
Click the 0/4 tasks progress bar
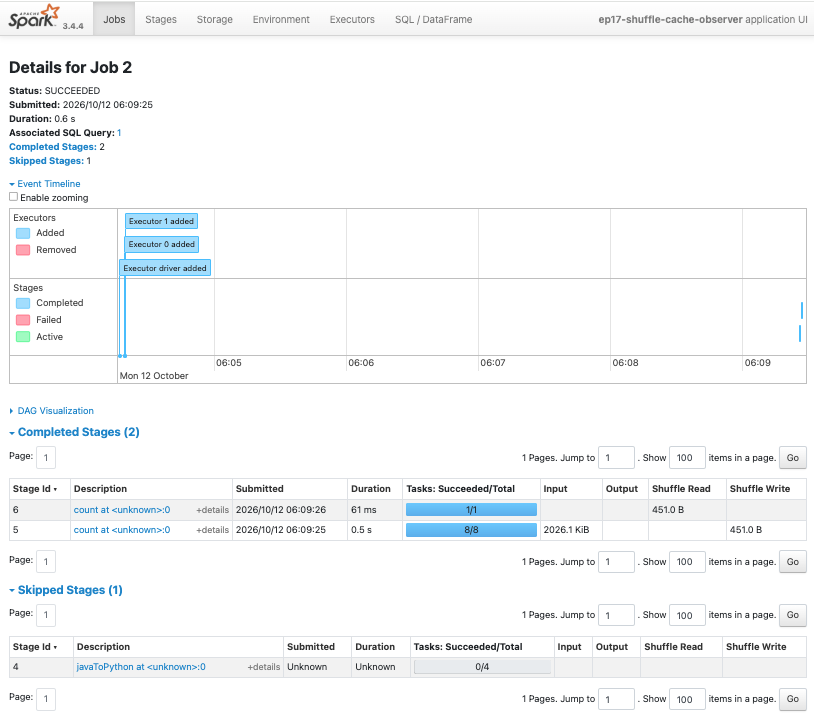482,667
